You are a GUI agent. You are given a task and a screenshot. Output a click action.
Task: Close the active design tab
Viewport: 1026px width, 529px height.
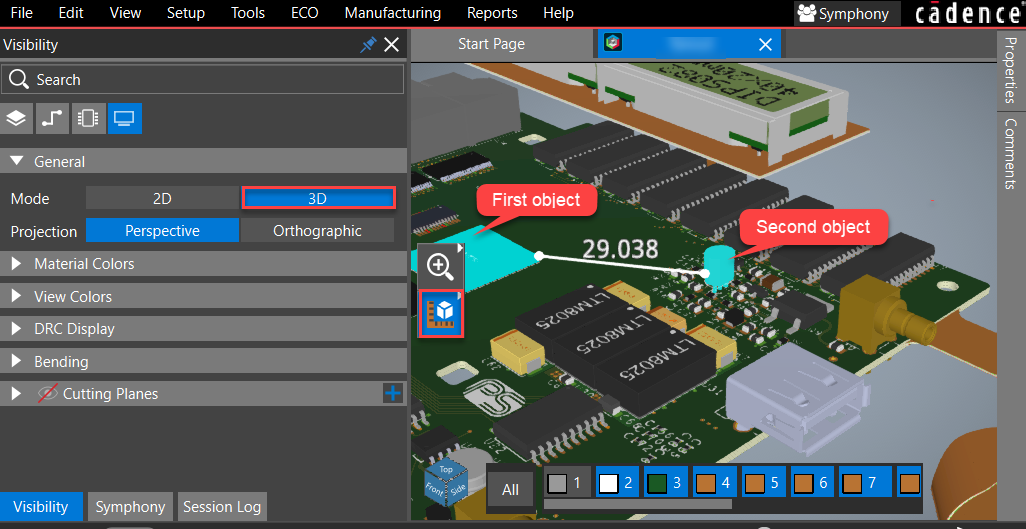(765, 45)
